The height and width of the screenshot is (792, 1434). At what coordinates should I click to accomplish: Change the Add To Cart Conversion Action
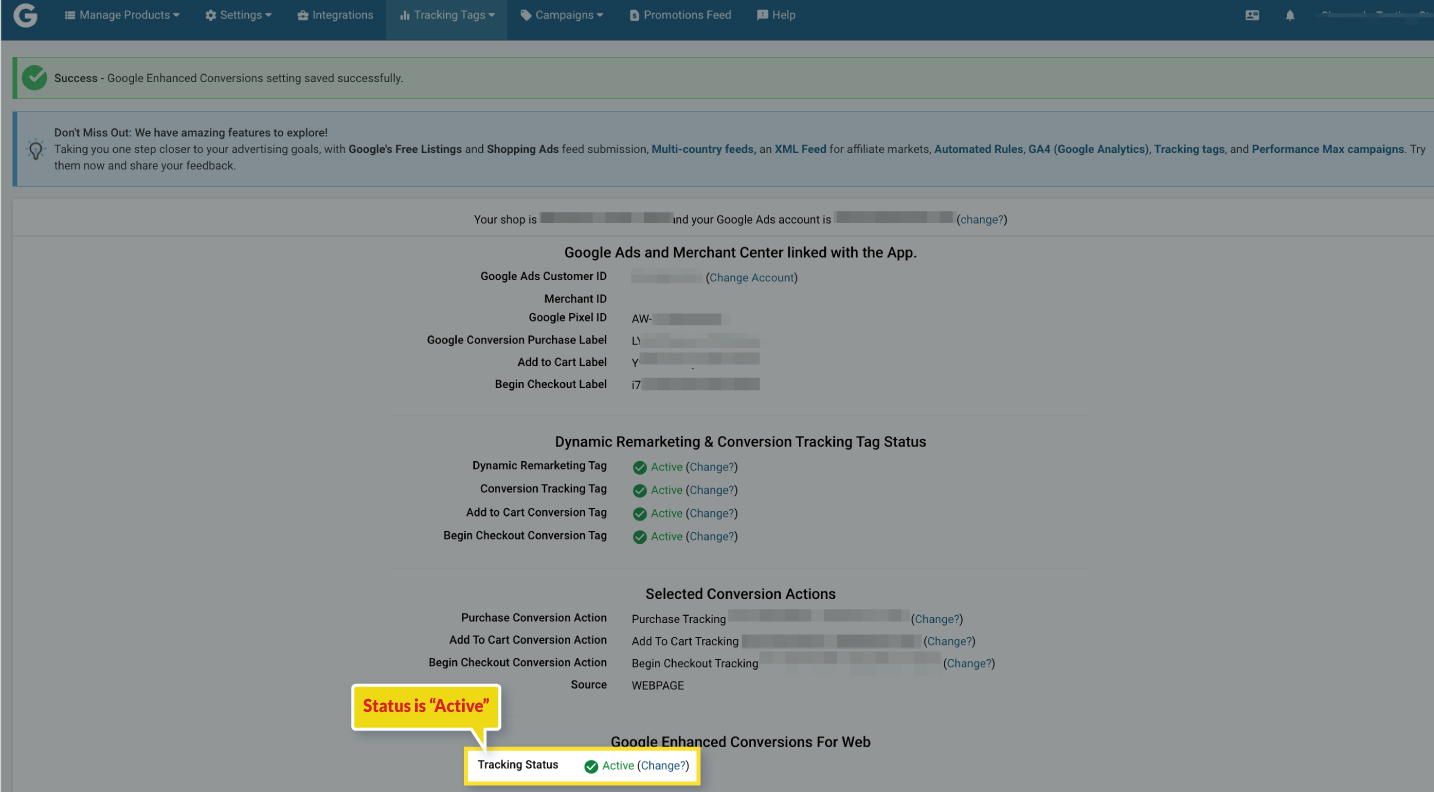coord(949,641)
